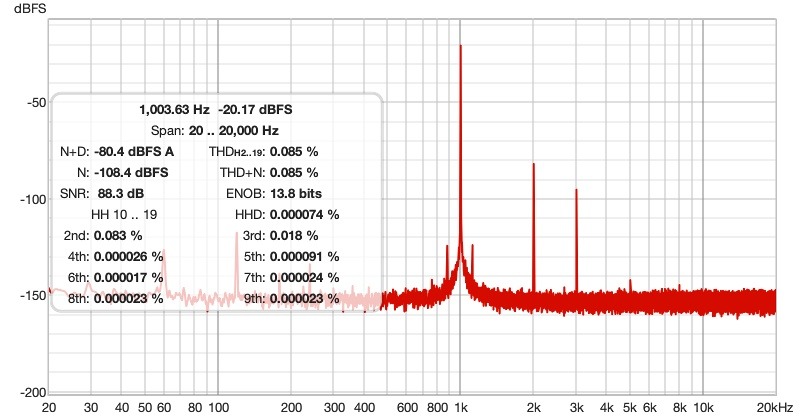Click the 100 Hz x-axis label

click(x=218, y=408)
